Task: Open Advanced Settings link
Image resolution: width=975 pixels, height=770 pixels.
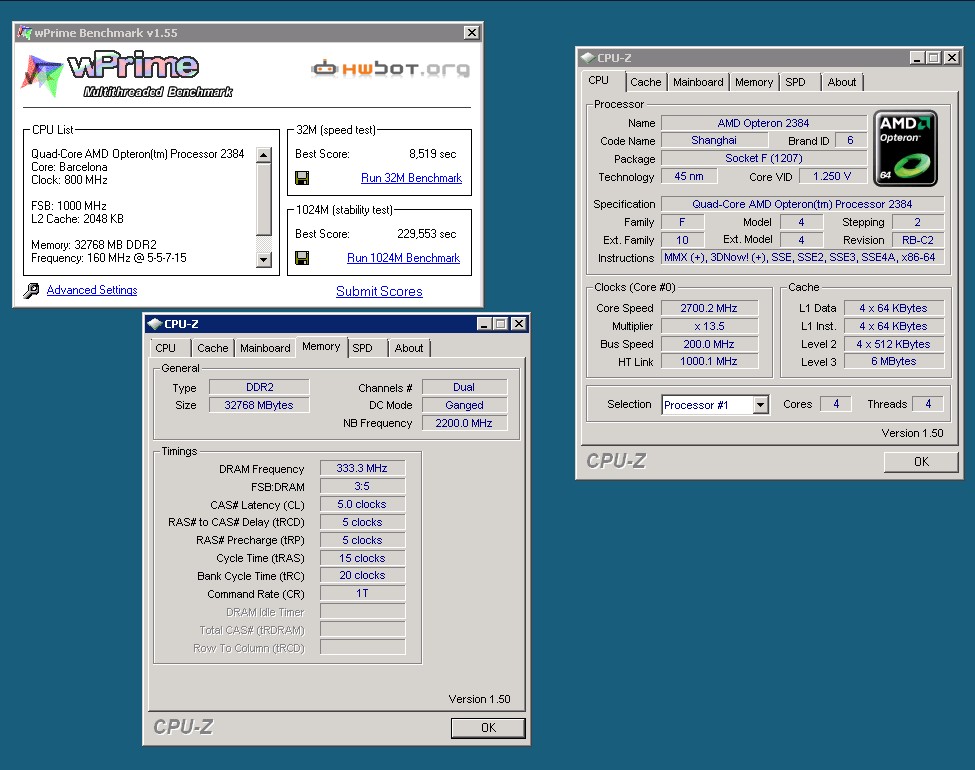Action: pos(92,290)
